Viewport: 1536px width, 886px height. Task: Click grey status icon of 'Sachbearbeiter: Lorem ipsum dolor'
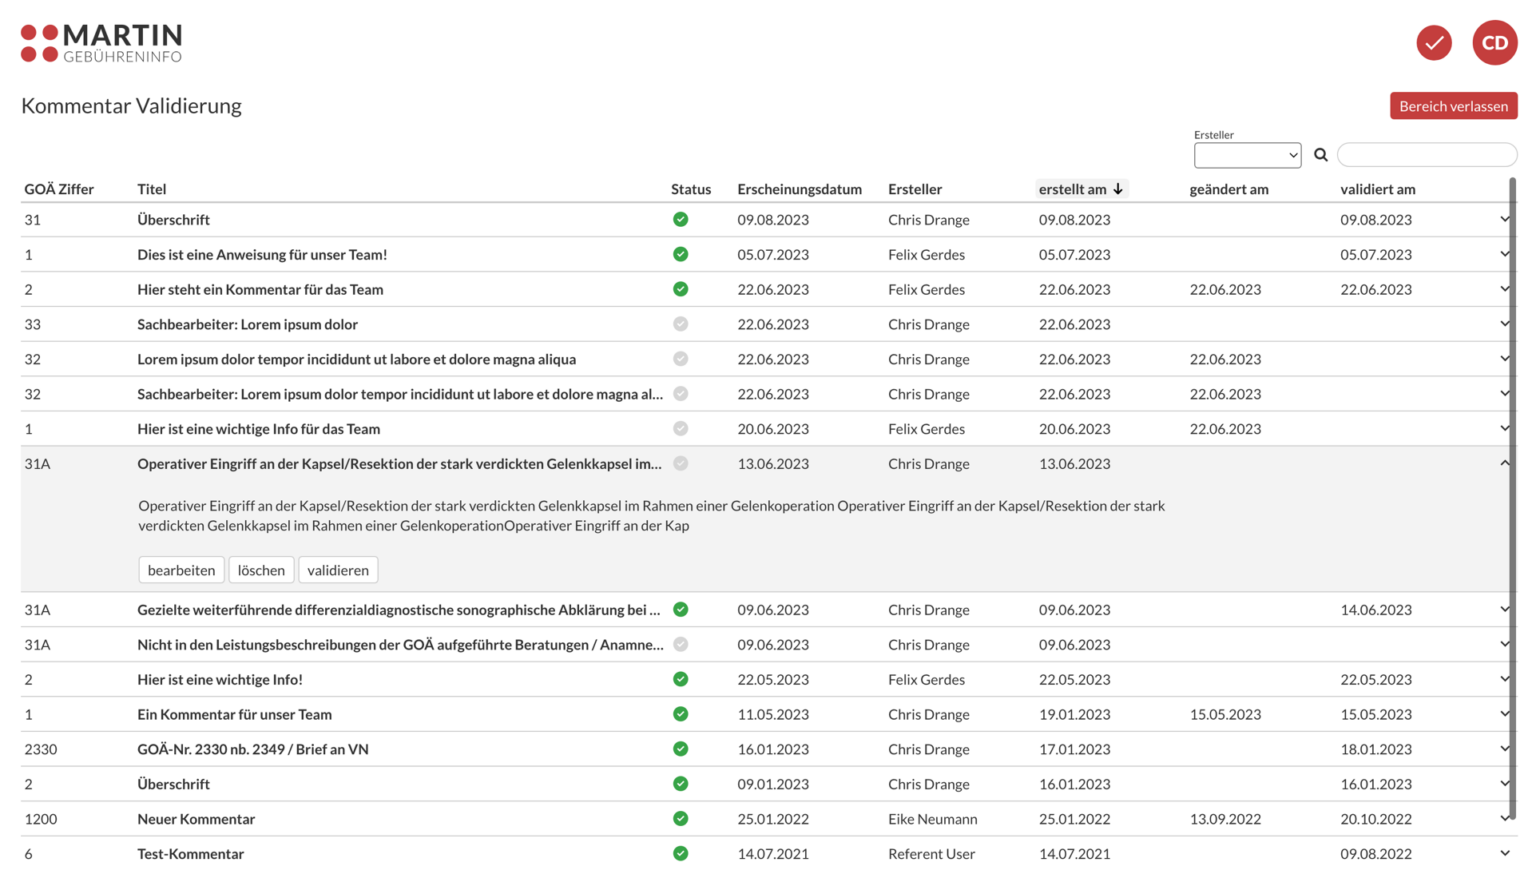coord(680,324)
